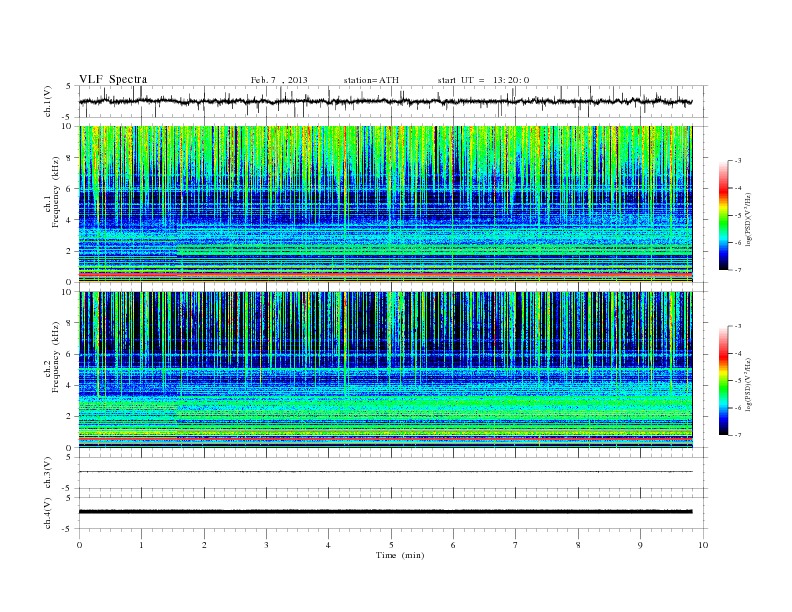Click time axis tick label 5
This screenshot has height=612, width=792.
tap(391, 545)
